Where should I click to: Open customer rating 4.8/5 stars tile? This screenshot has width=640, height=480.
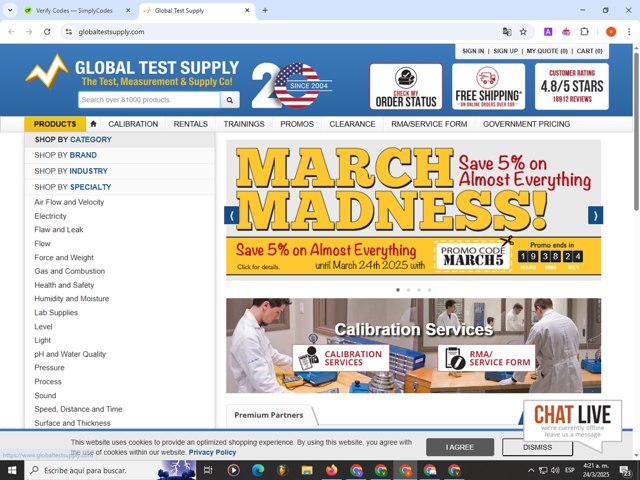coord(572,86)
